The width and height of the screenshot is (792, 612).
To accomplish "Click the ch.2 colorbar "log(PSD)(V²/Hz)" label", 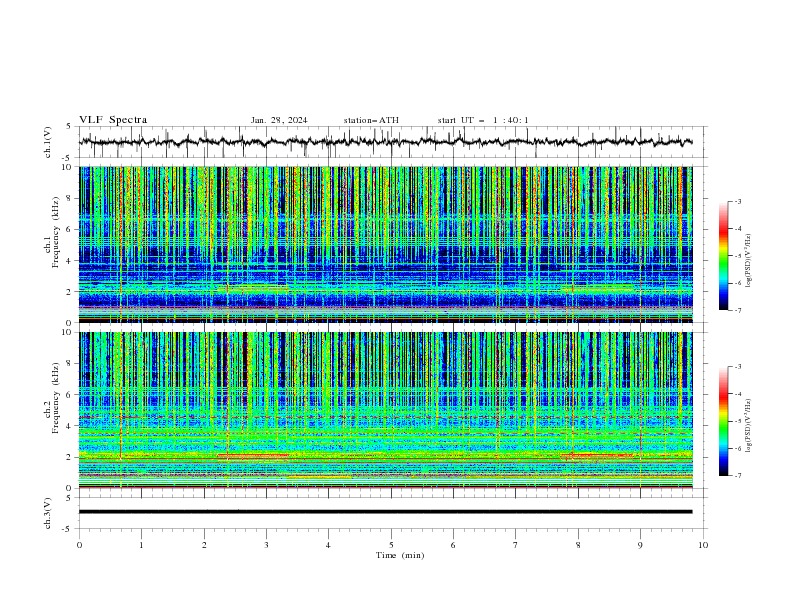I will click(748, 426).
